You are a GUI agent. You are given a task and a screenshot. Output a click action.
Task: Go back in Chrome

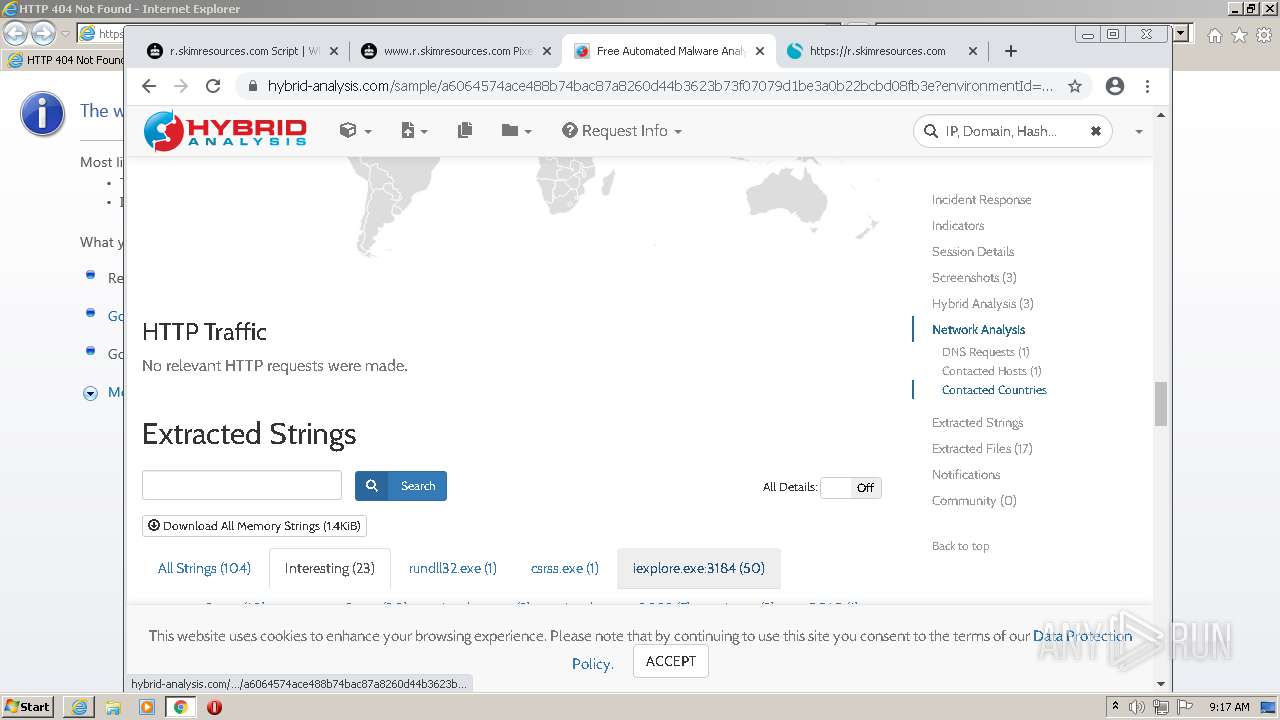click(149, 86)
